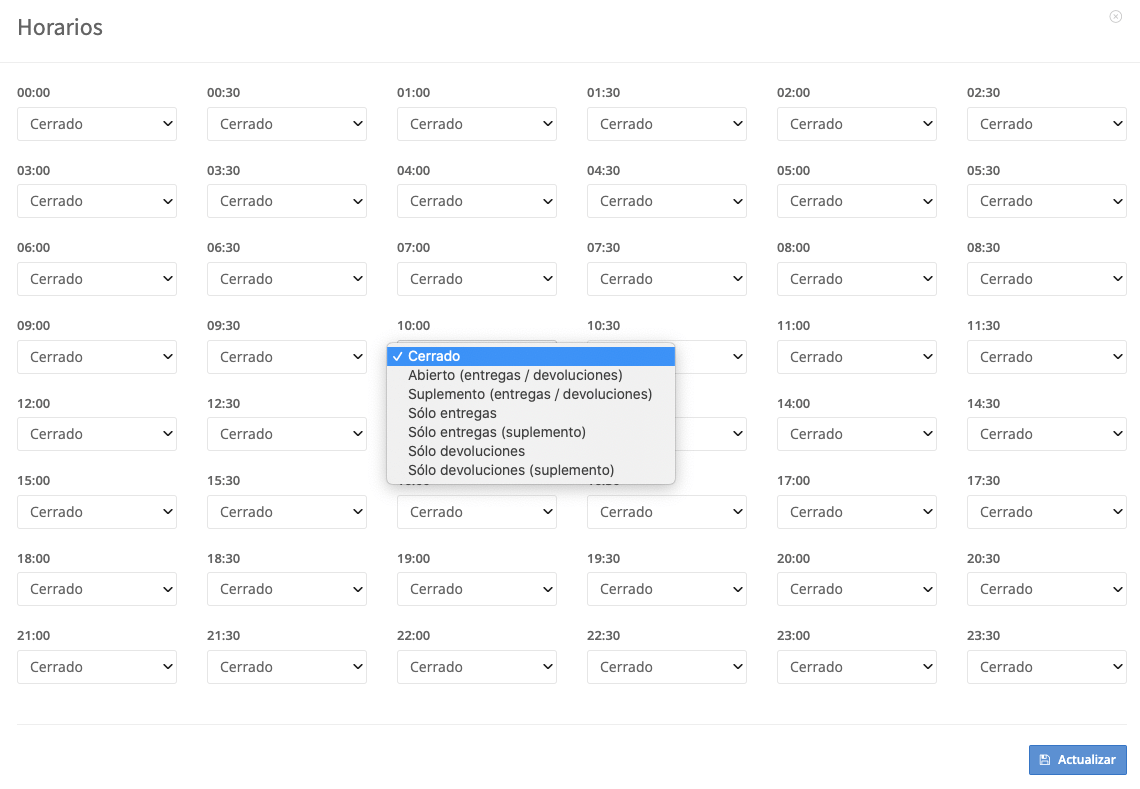Screen dimensions: 1140x789
Task: Open the 02:30 schedule dropdown
Action: 1047,124
